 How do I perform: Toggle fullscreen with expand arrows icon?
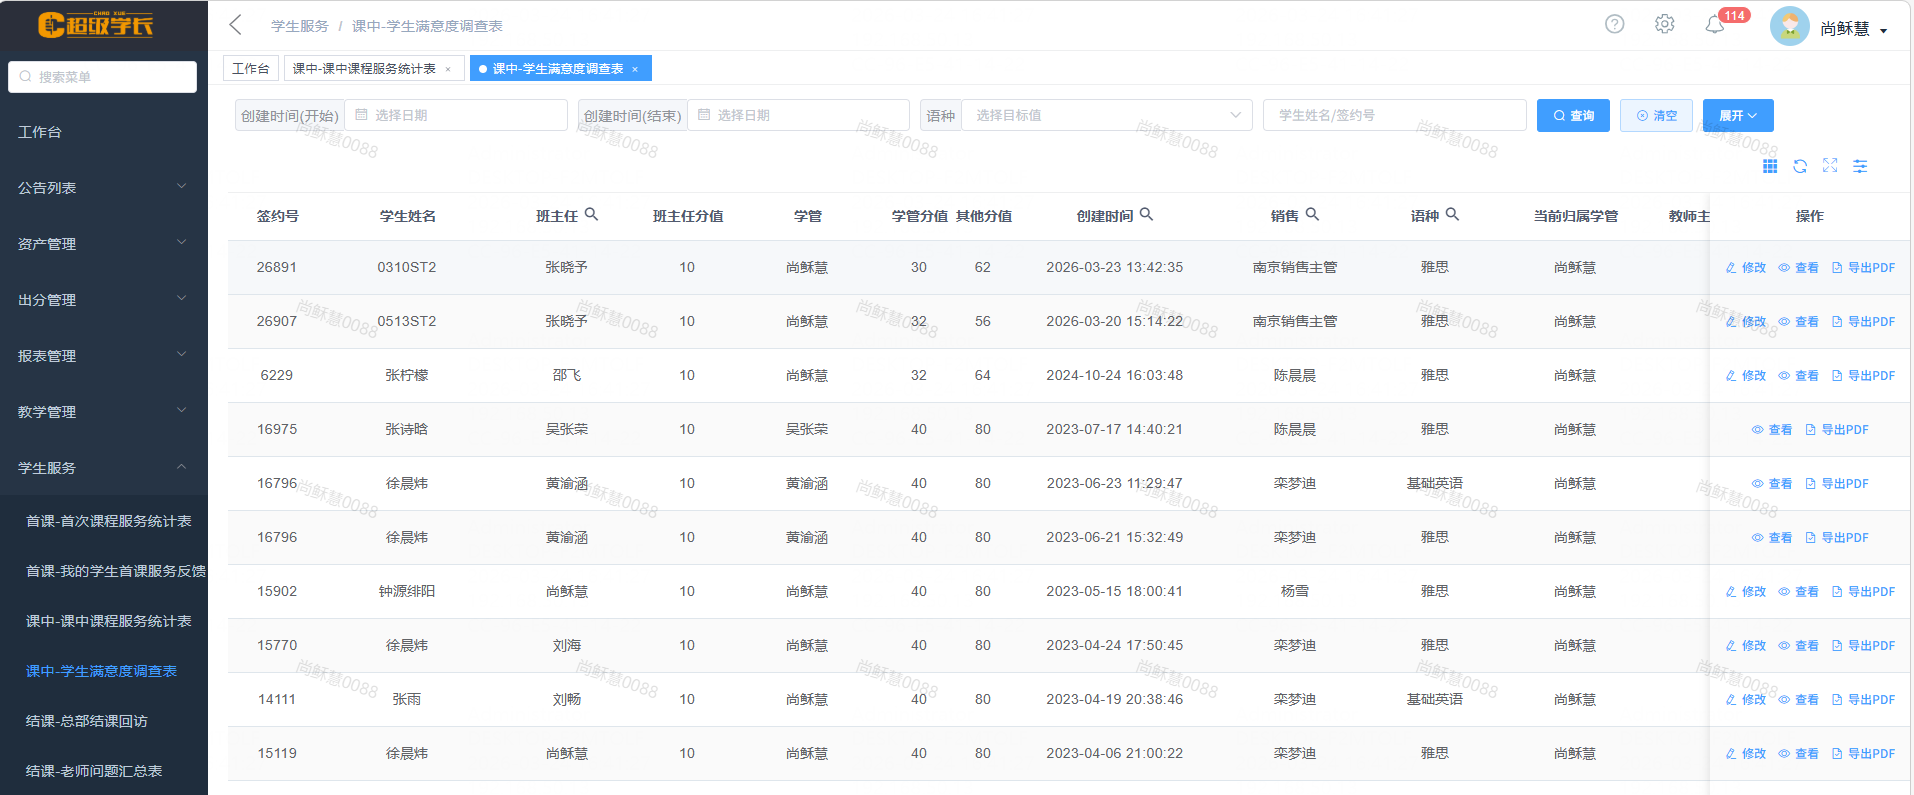click(x=1830, y=166)
